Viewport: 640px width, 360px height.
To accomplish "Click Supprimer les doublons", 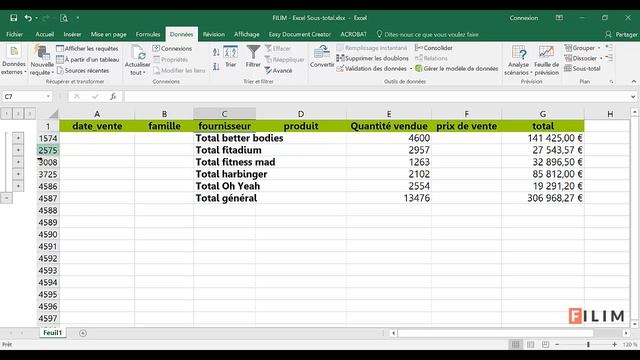I will click(x=372, y=58).
